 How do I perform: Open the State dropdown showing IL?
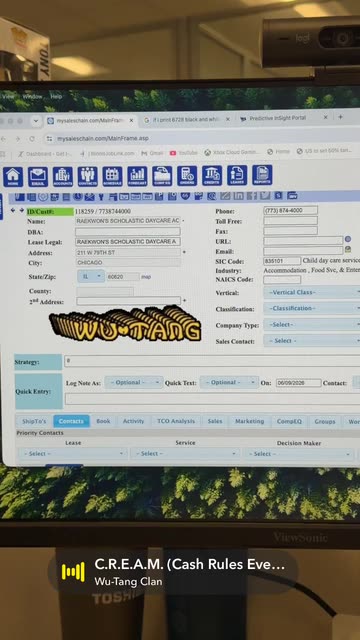[91, 276]
